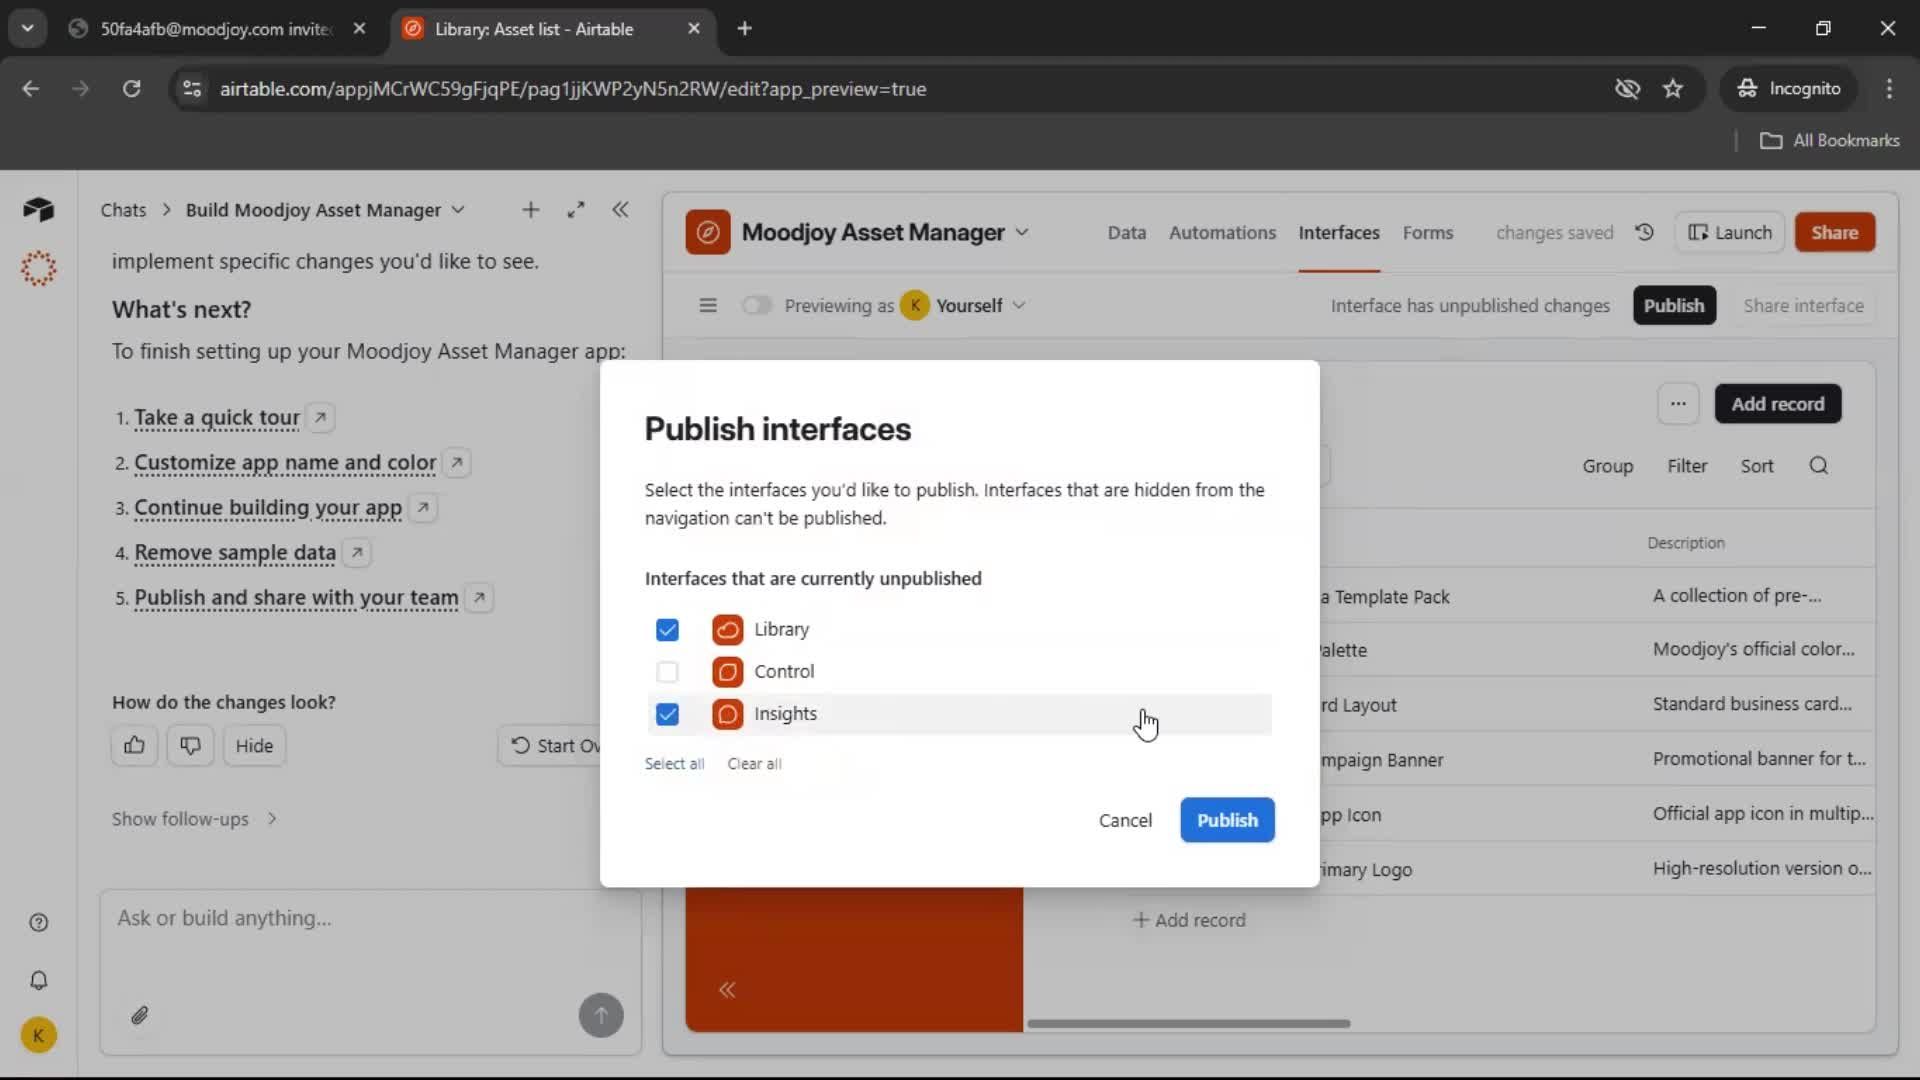Switch to the Forms tab
The image size is (1920, 1080).
(x=1427, y=232)
